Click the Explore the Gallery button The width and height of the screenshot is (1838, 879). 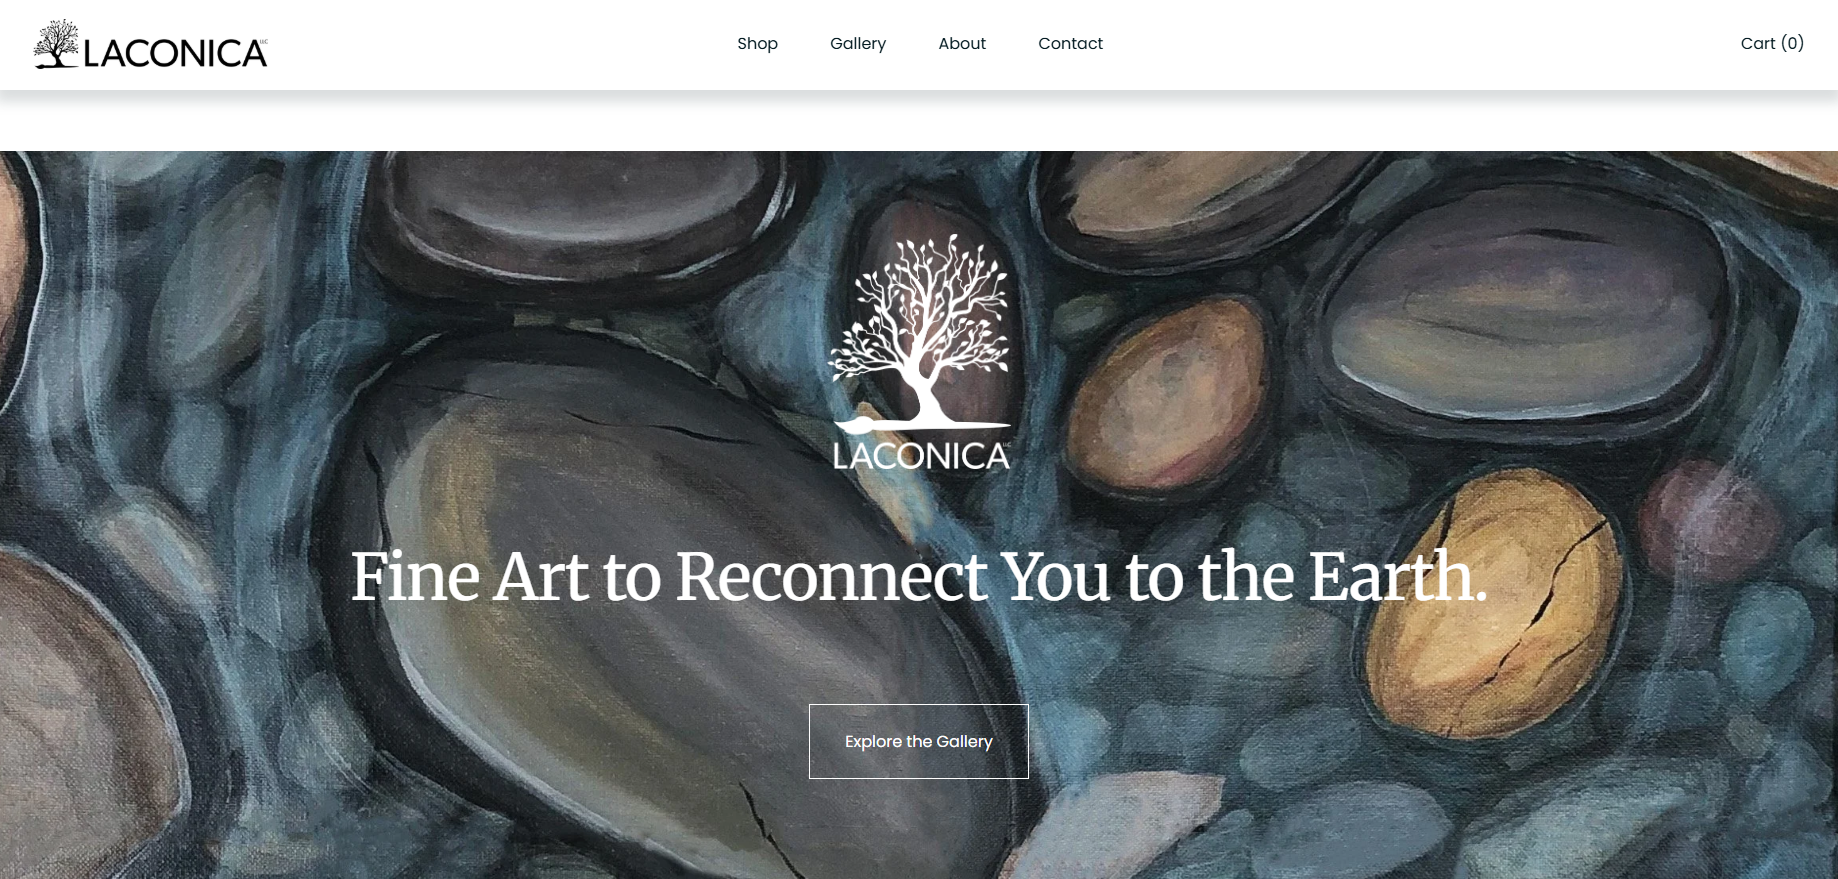click(918, 741)
